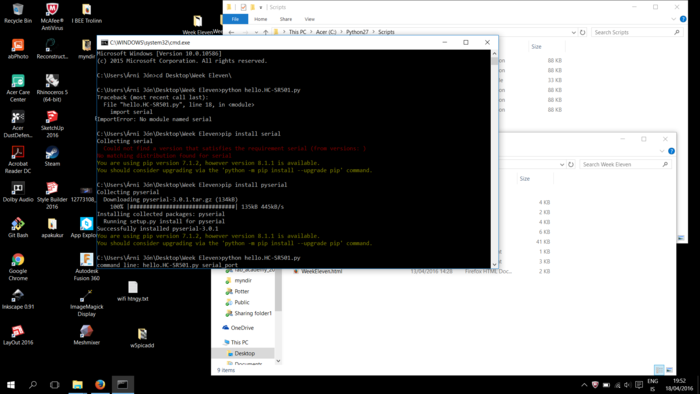Launch Git Bash from desktop
The width and height of the screenshot is (700, 394).
(18, 228)
